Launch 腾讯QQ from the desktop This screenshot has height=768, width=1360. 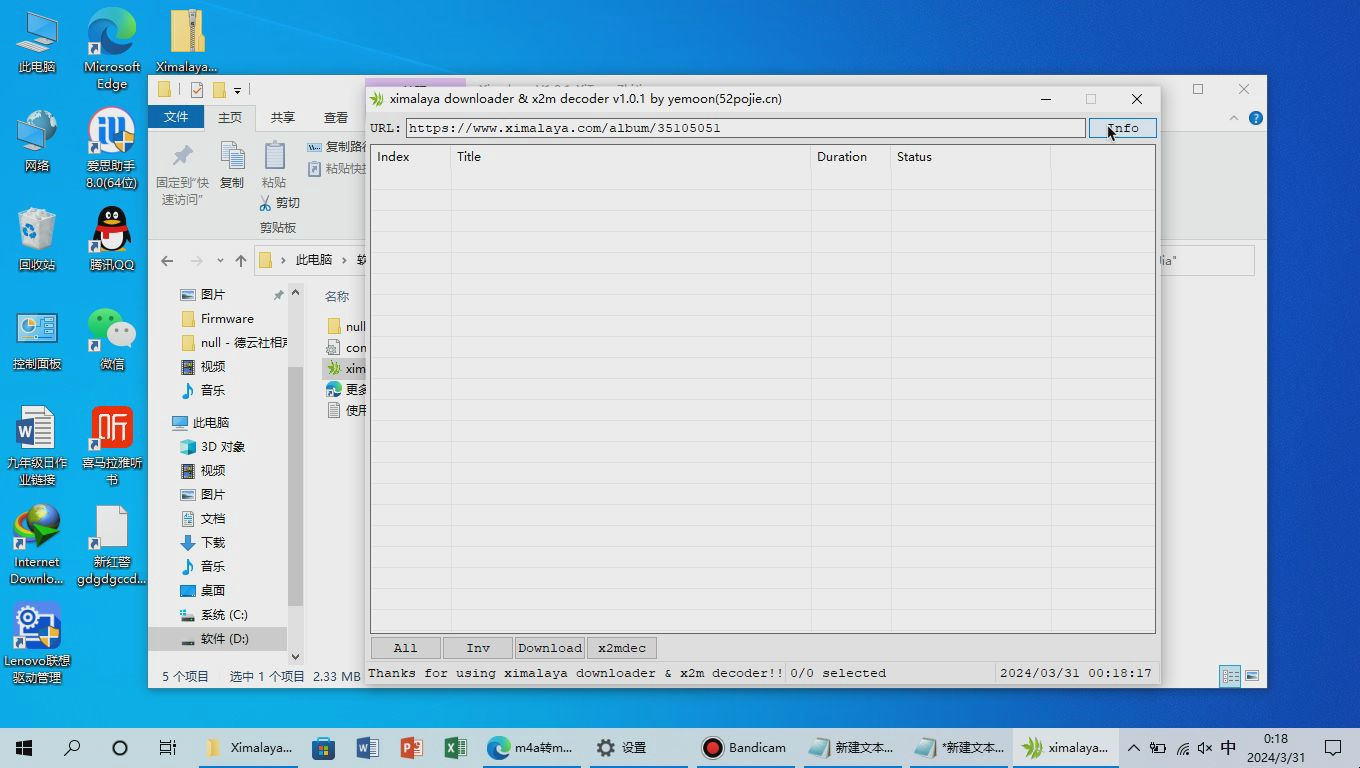click(112, 239)
